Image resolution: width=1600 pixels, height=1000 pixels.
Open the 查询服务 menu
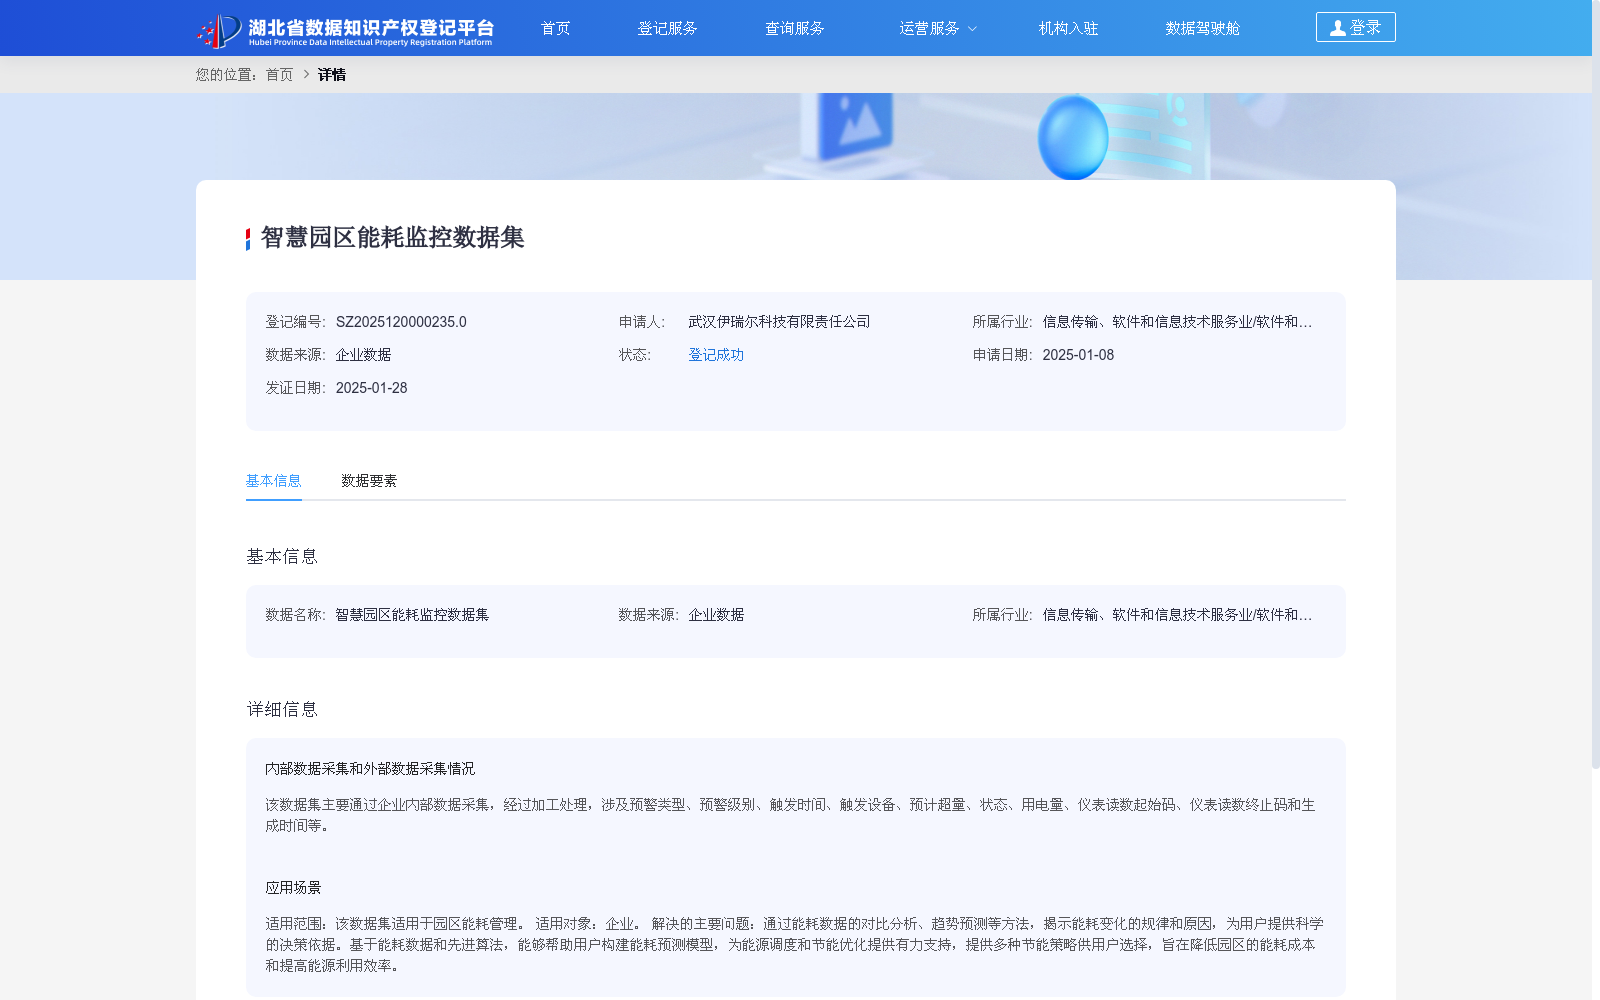tap(794, 28)
